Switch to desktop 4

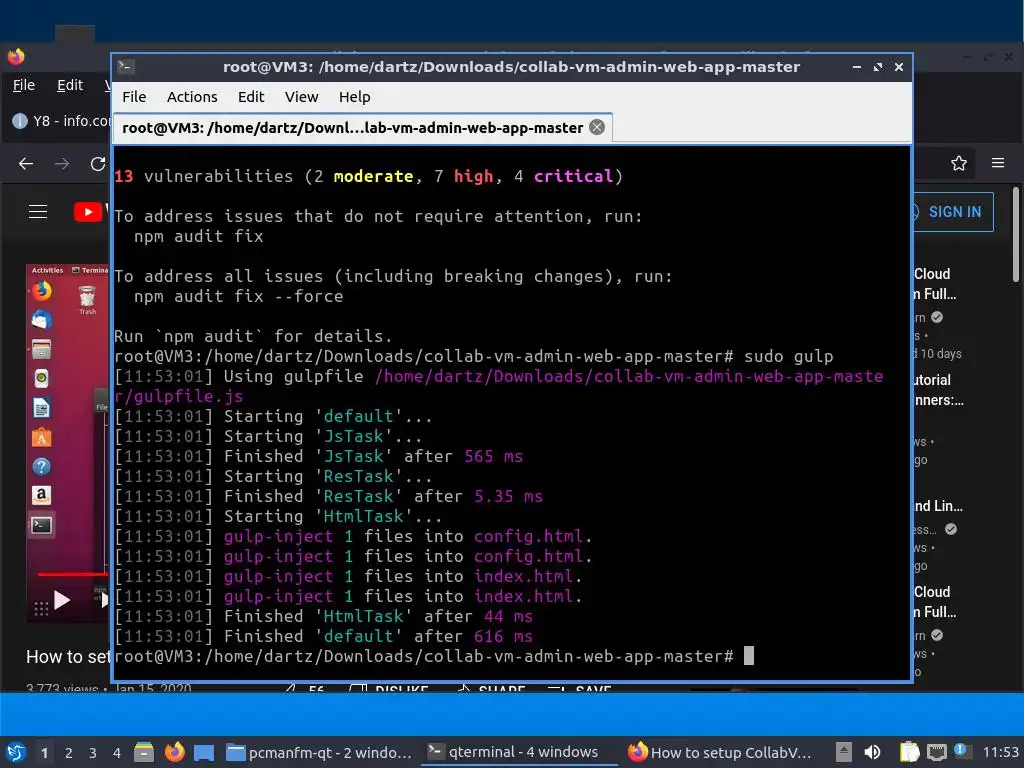(x=116, y=753)
